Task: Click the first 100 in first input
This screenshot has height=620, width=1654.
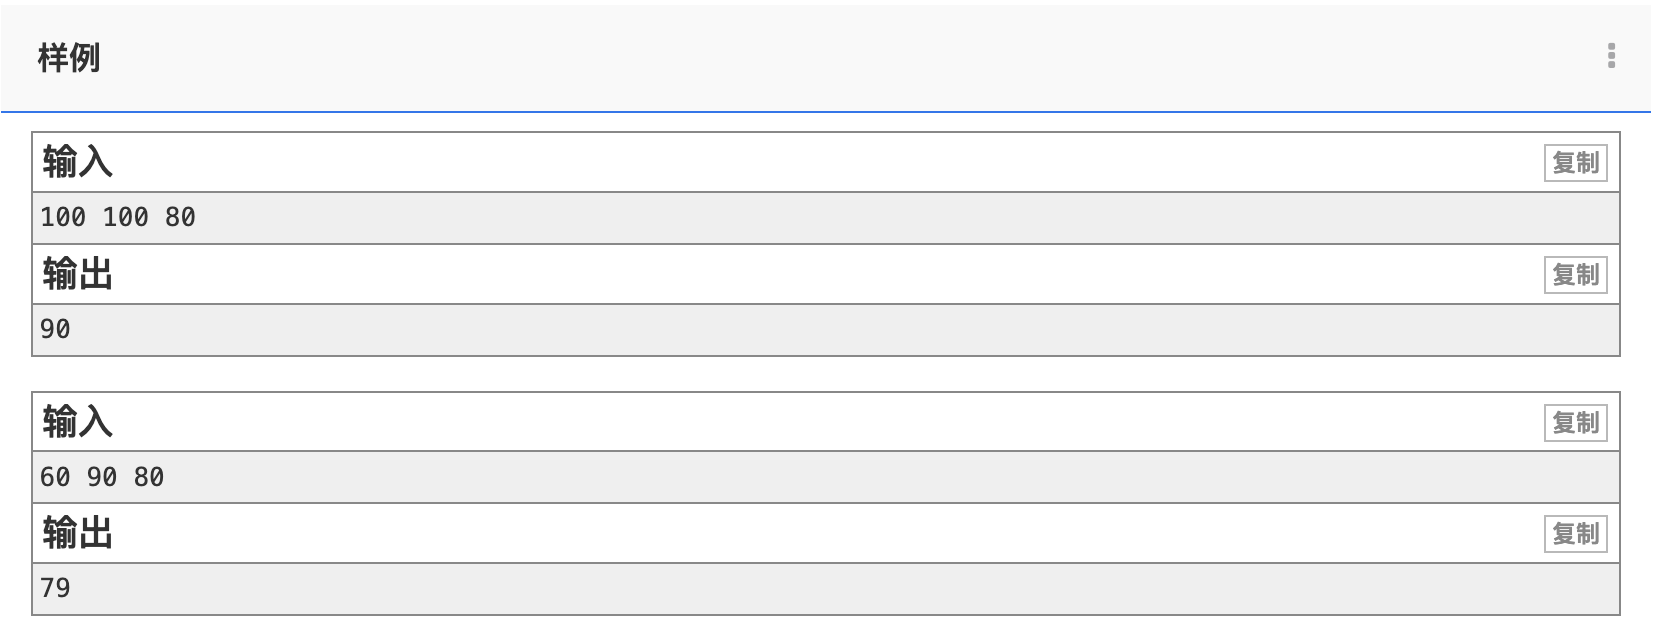Action: 63,217
